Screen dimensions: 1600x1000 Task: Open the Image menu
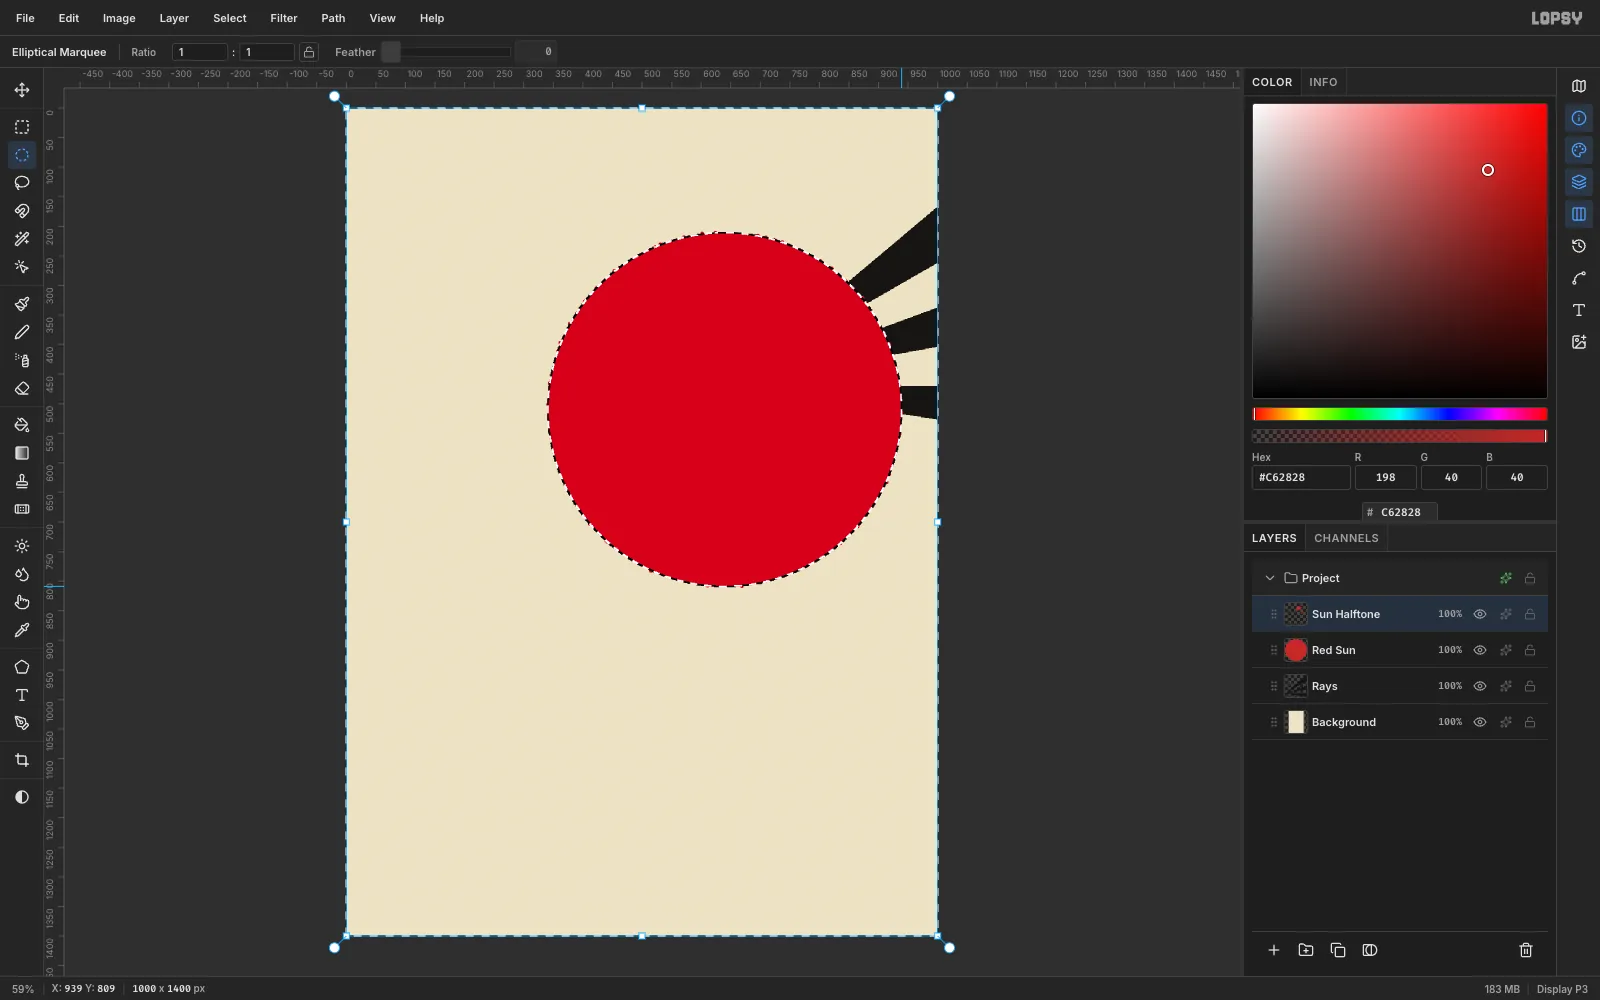pos(119,18)
